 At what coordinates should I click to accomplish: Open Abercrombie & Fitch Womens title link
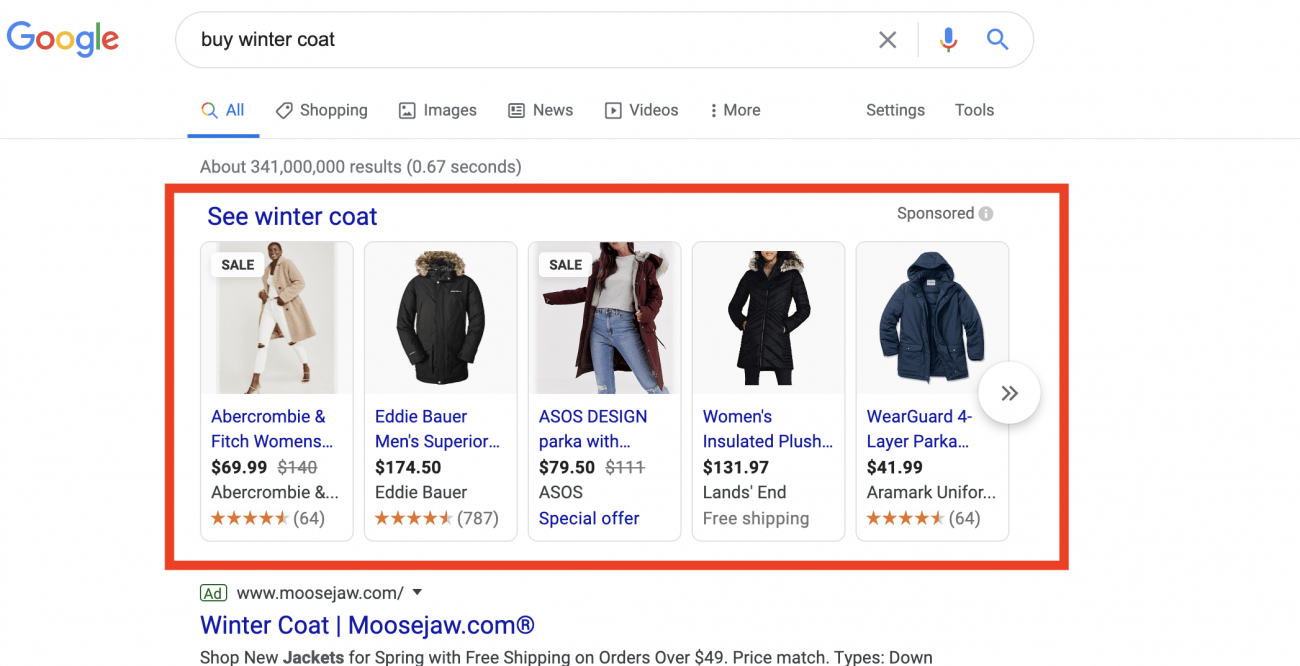click(272, 429)
